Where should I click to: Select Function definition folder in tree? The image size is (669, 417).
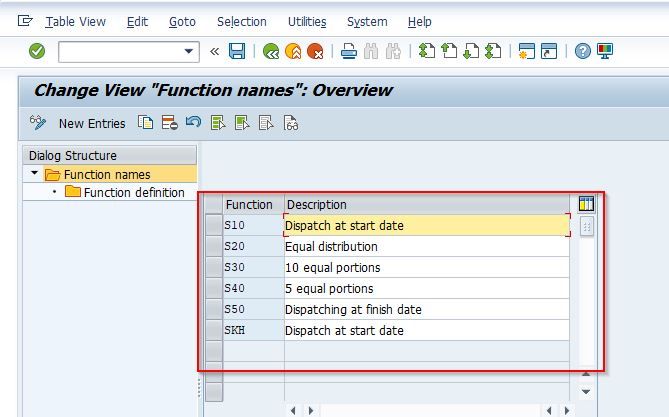pyautogui.click(x=125, y=192)
